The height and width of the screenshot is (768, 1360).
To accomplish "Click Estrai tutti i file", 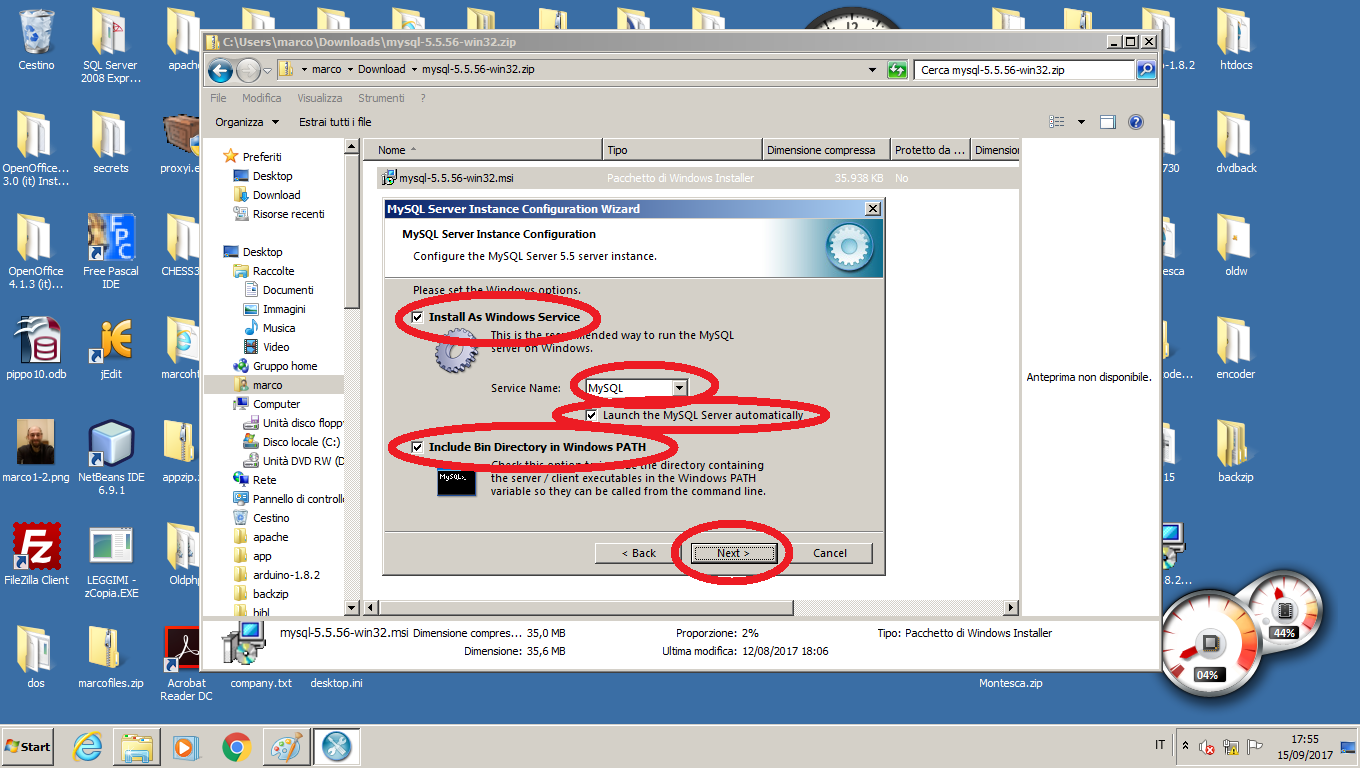I will 335,122.
